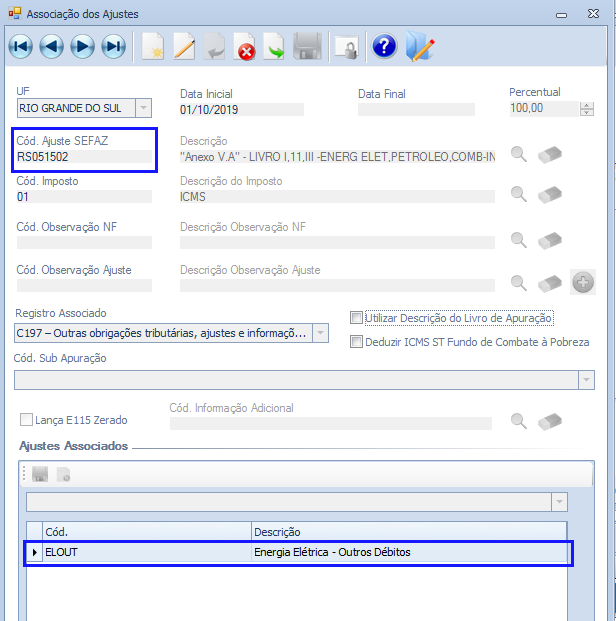Go to next record arrow
Viewport: 616px width, 621px height.
[82, 47]
